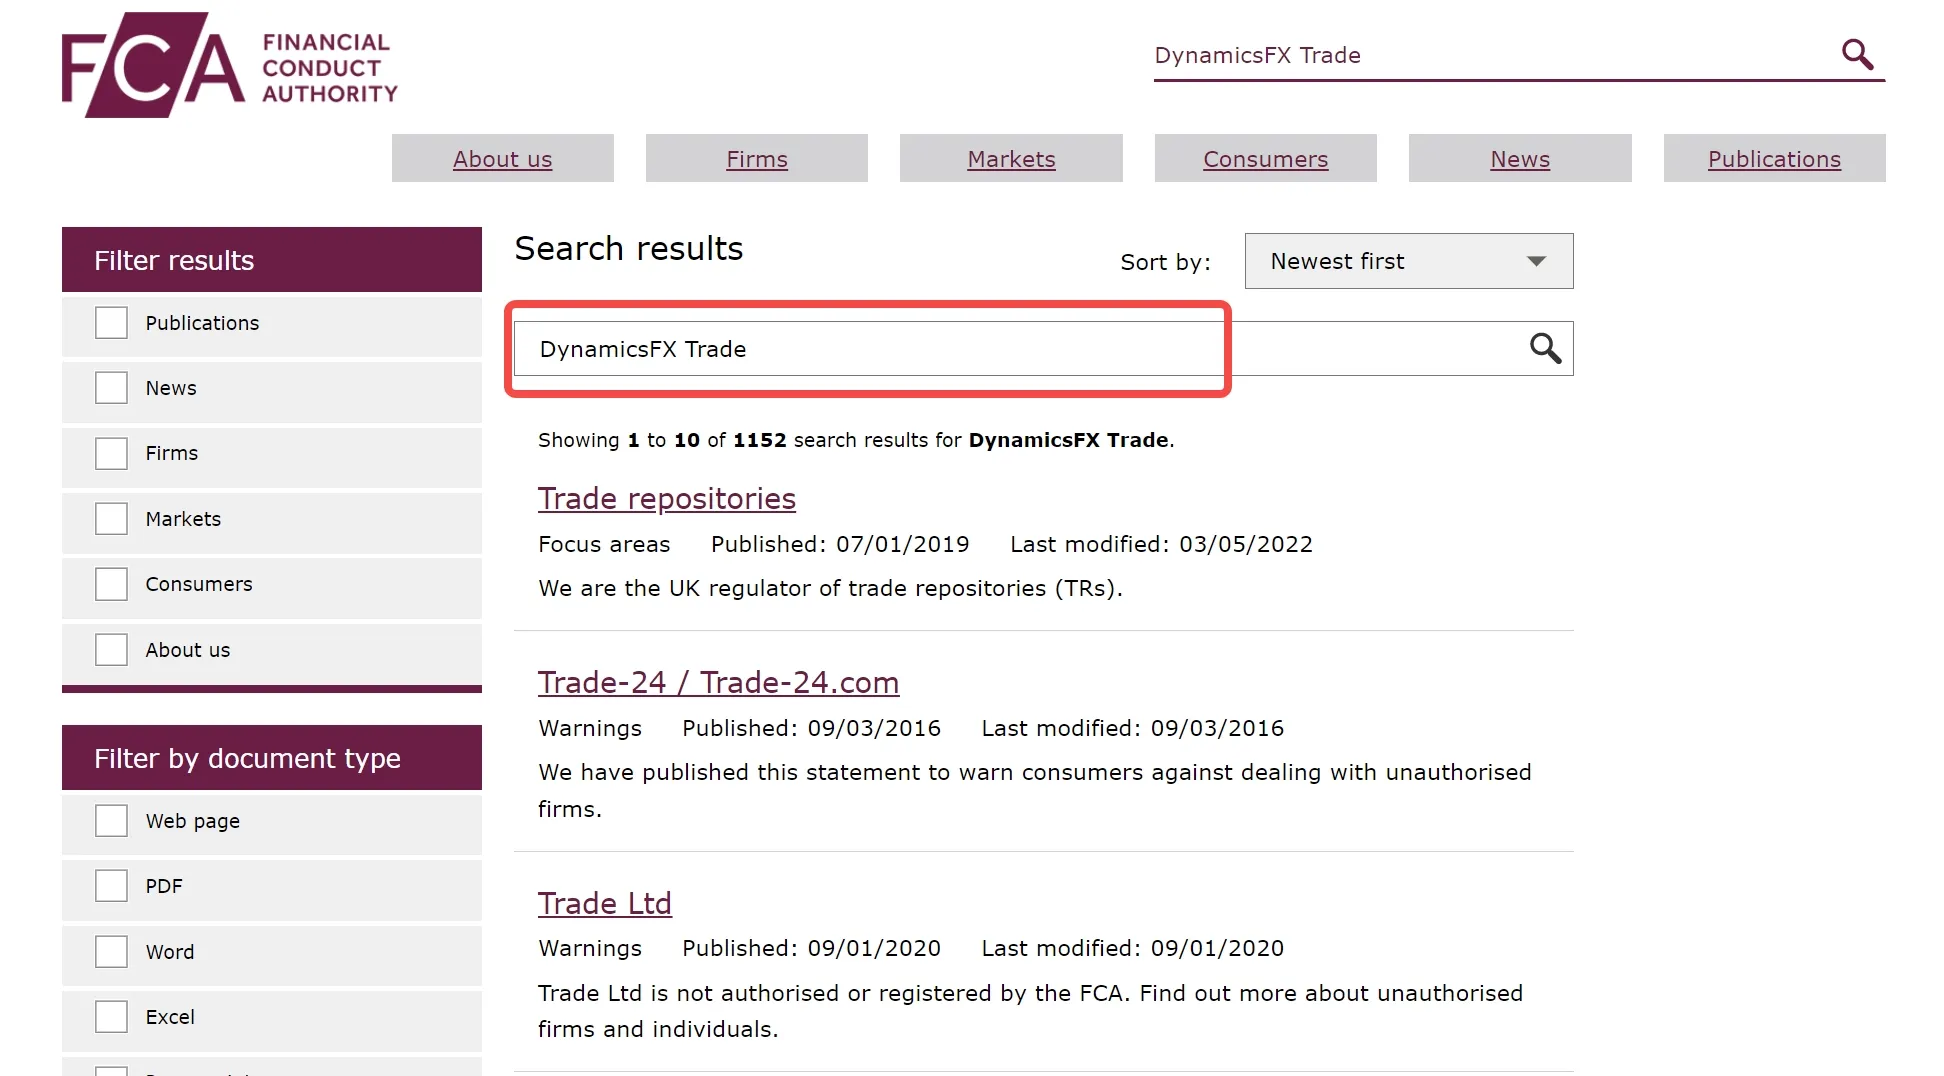Tick the News filter checkbox
This screenshot has height=1076, width=1944.
click(x=111, y=388)
